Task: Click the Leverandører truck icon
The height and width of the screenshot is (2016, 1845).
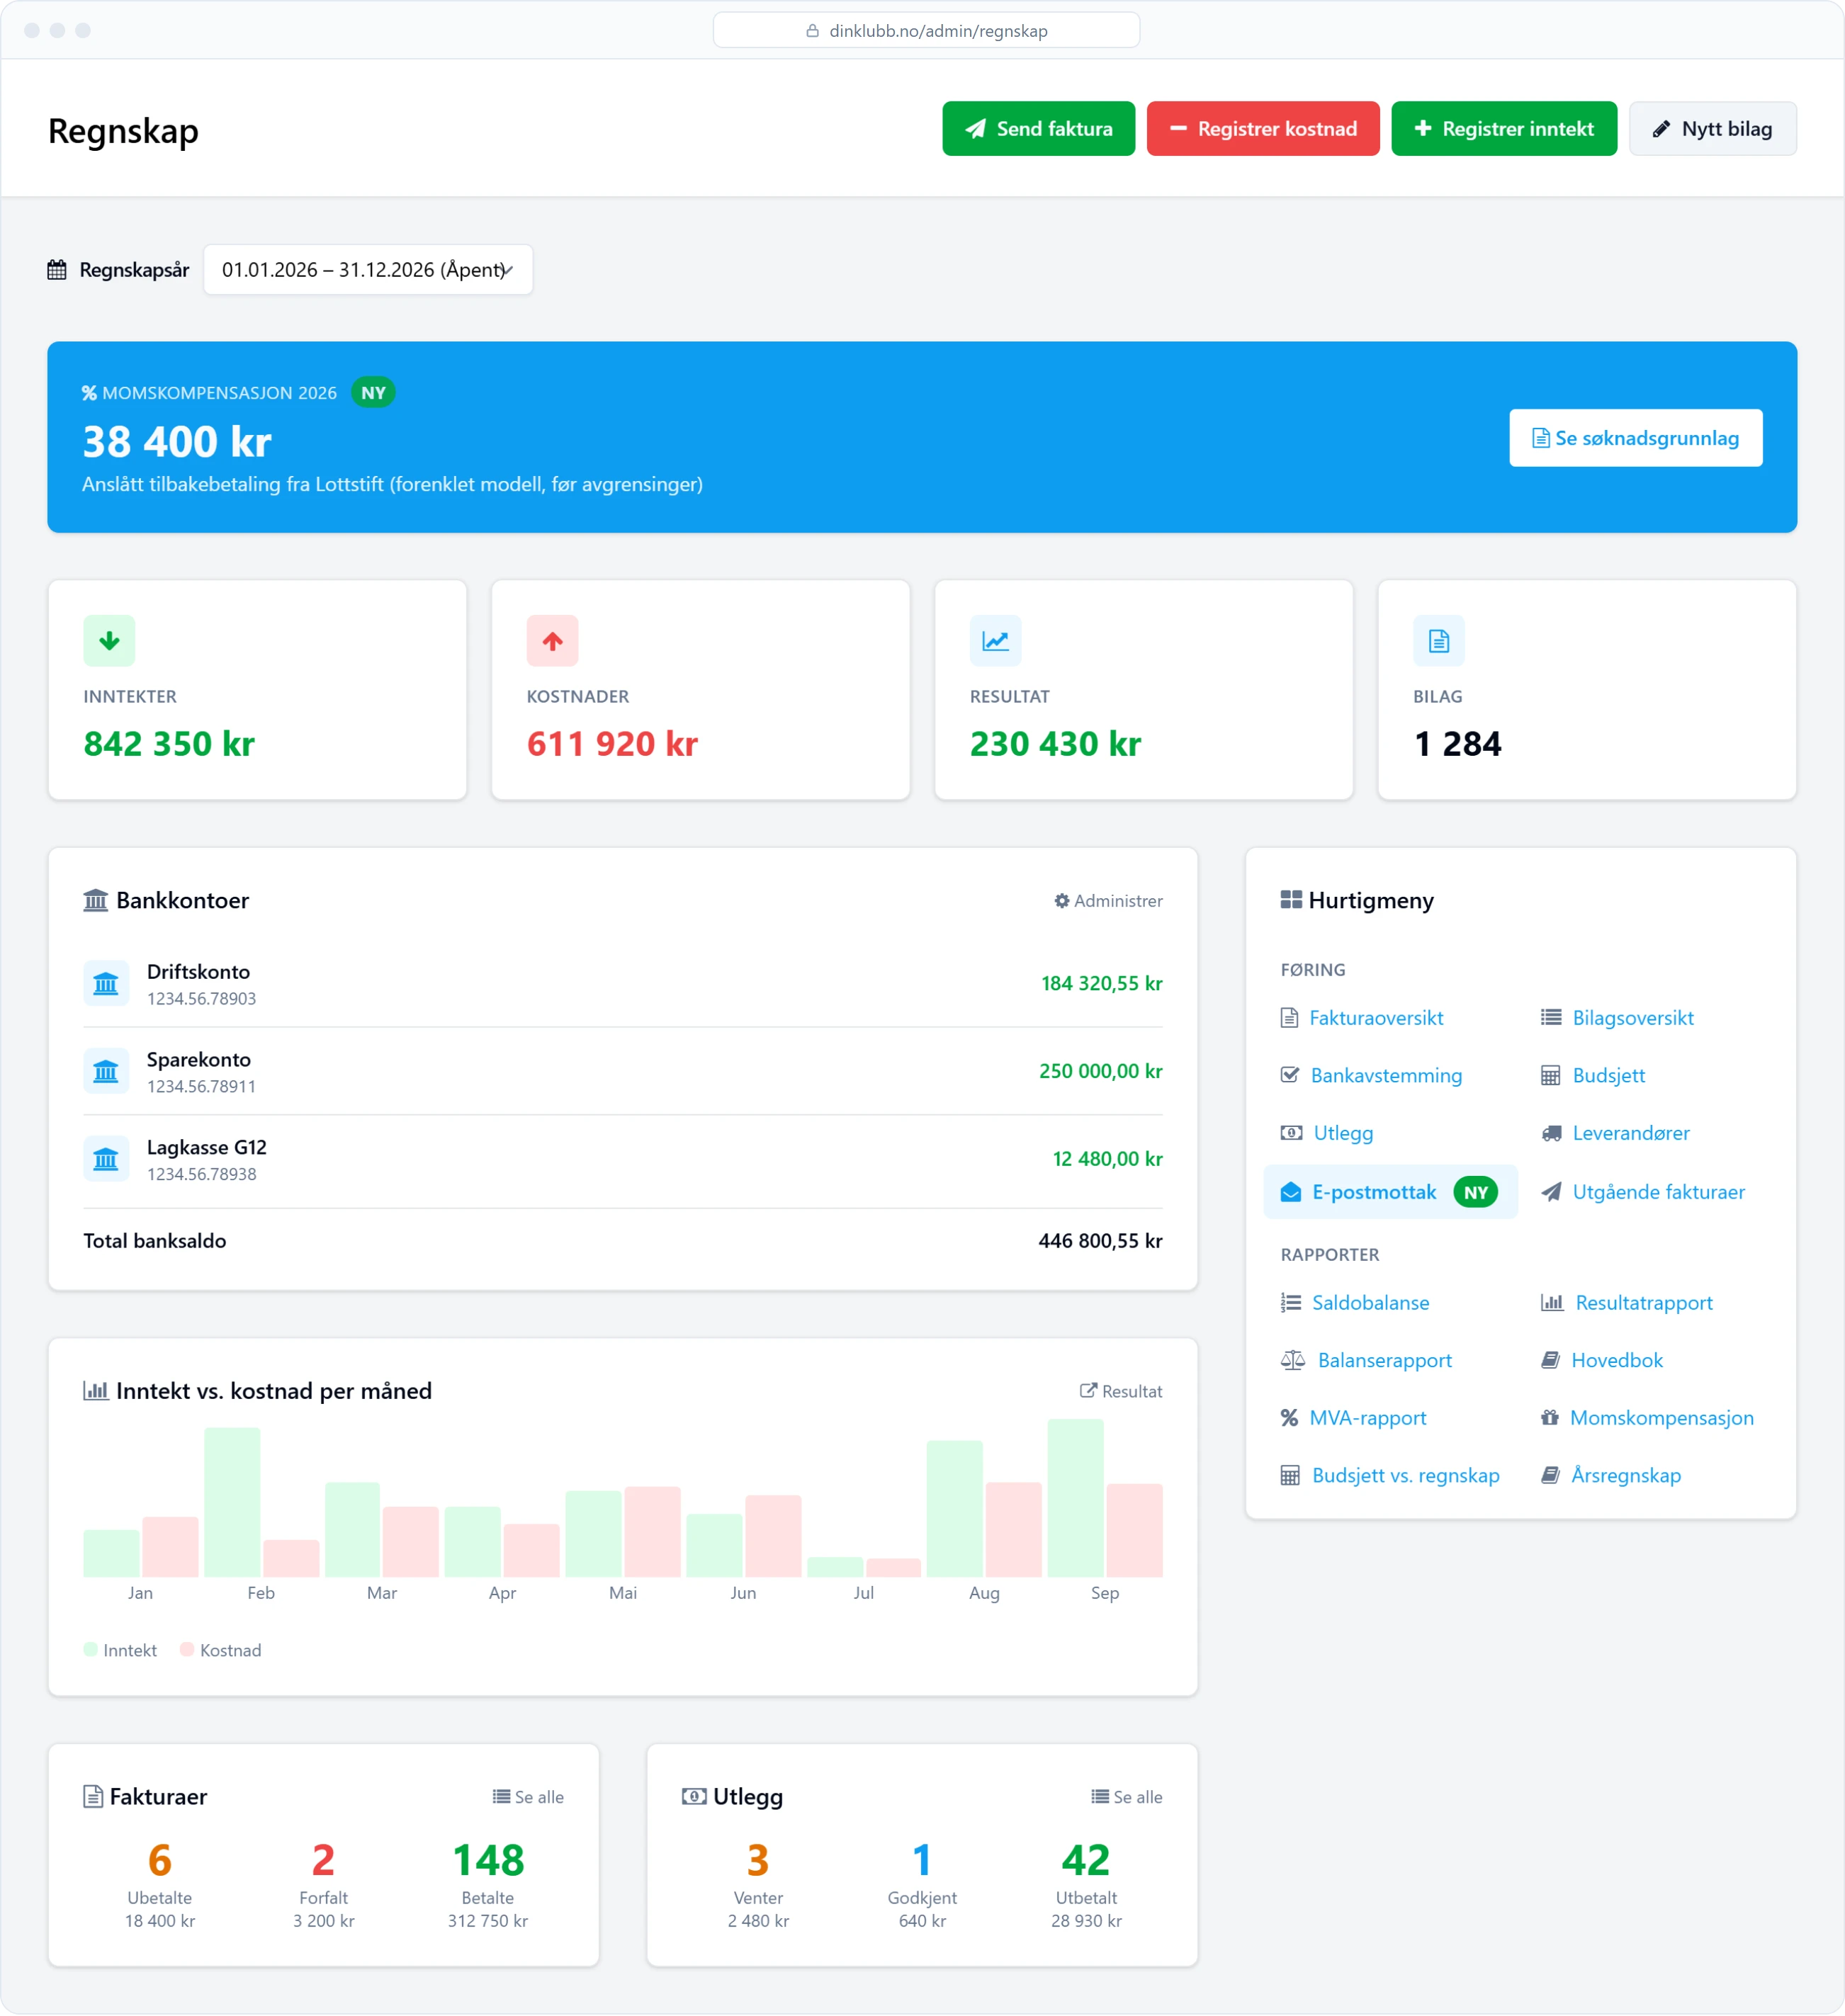Action: pos(1551,1133)
